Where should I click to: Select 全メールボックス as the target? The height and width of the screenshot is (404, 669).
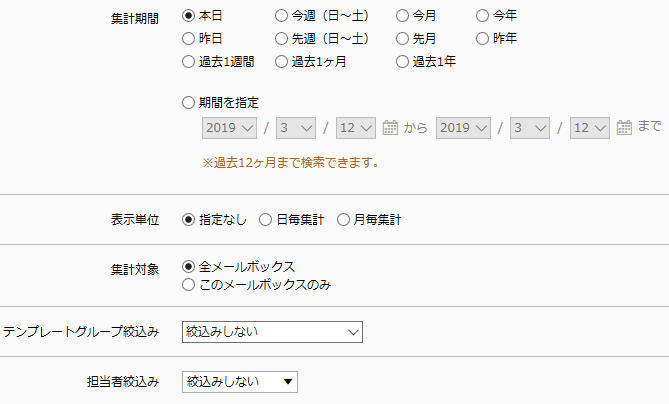[188, 267]
